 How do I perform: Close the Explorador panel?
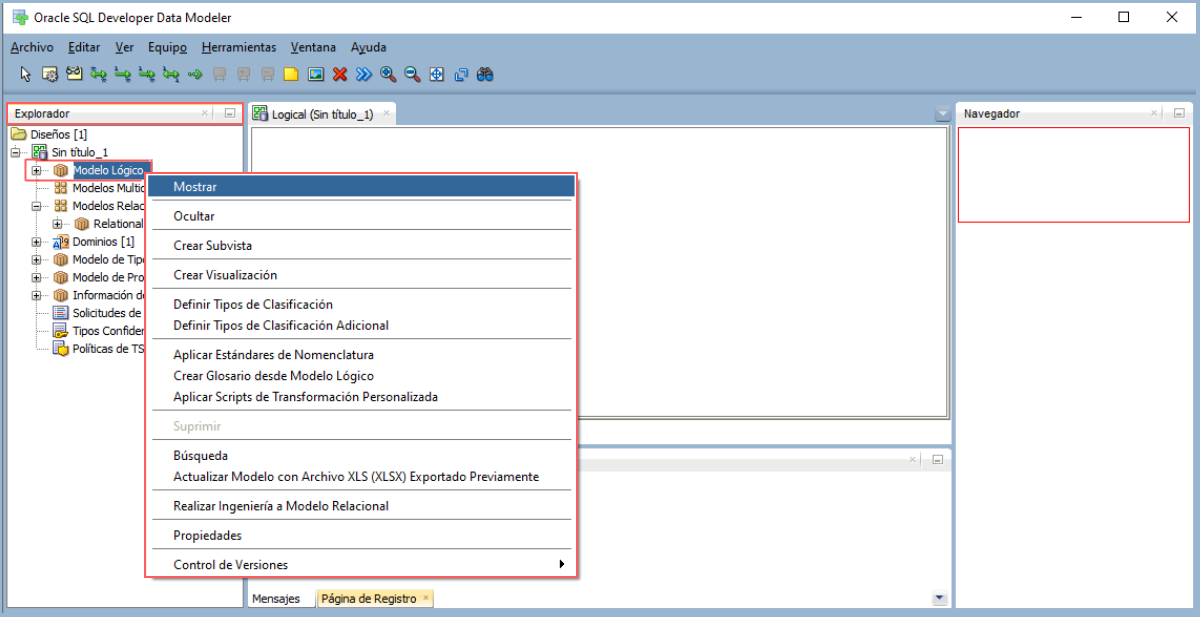point(205,114)
